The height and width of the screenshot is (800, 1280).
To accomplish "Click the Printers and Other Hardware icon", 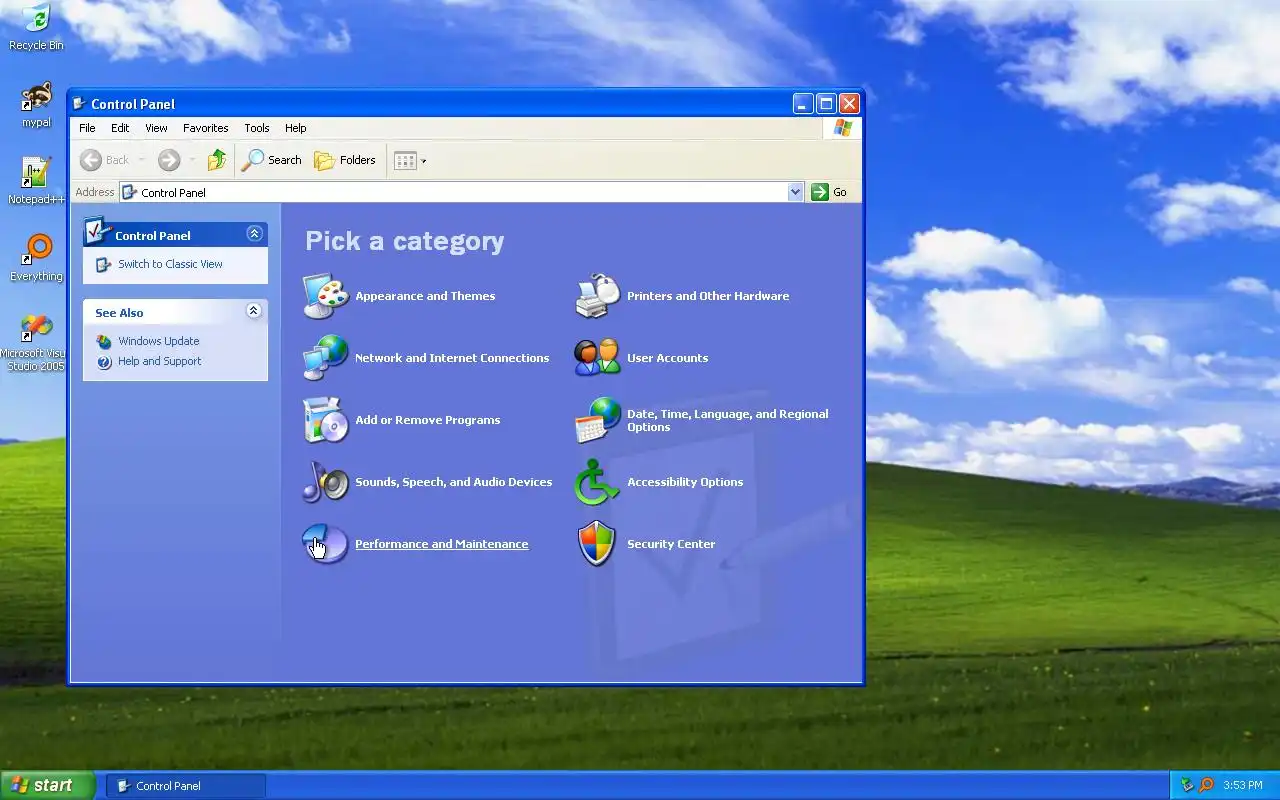I will [x=598, y=296].
